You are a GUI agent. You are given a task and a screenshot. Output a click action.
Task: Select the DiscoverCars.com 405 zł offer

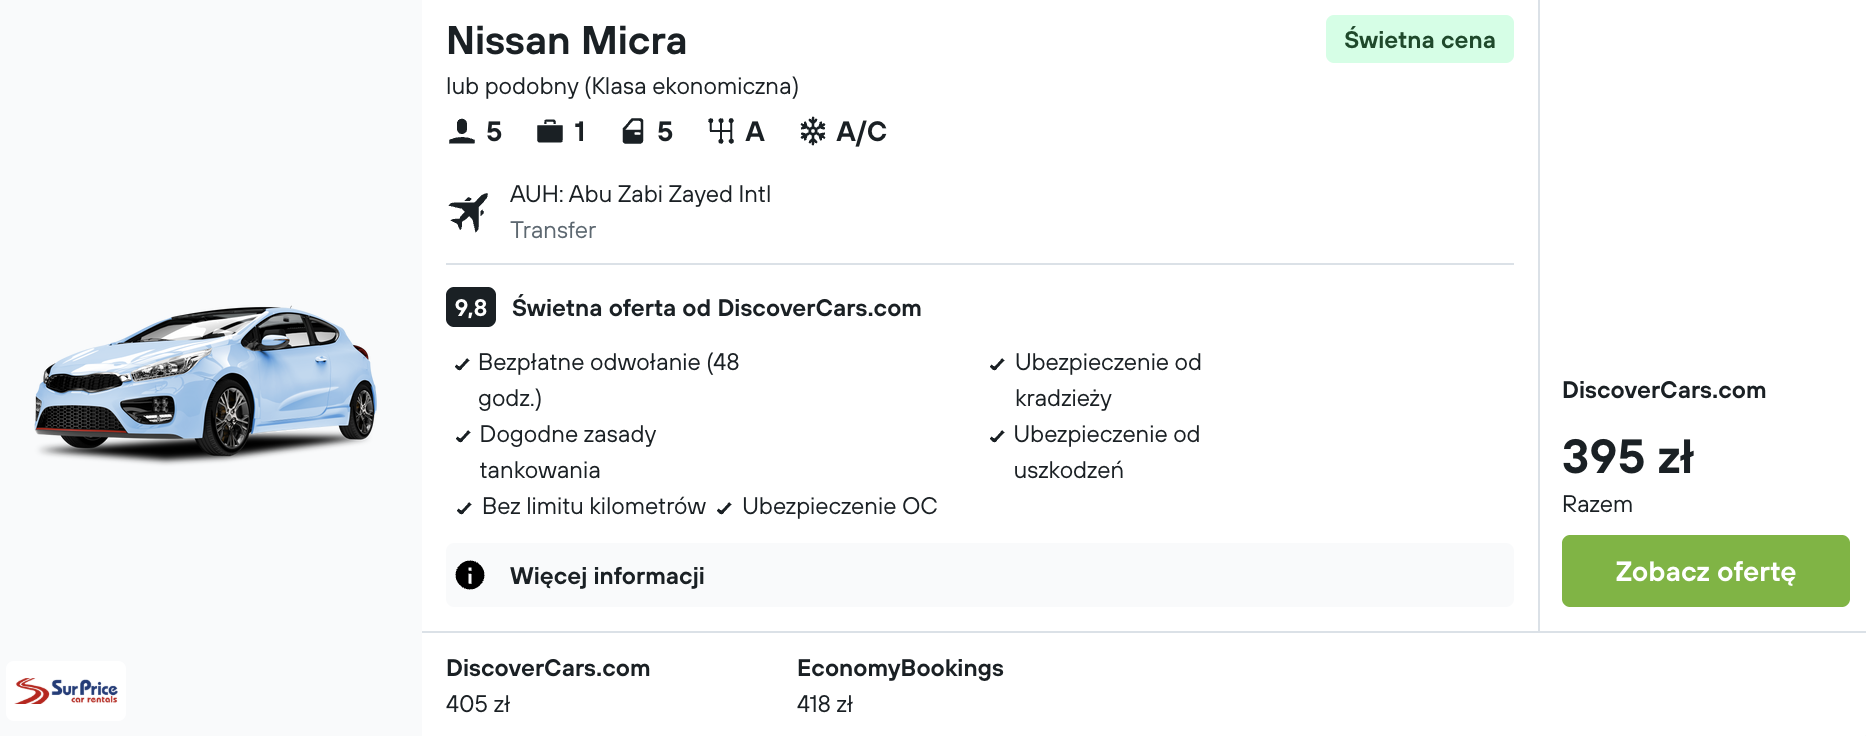point(547,685)
